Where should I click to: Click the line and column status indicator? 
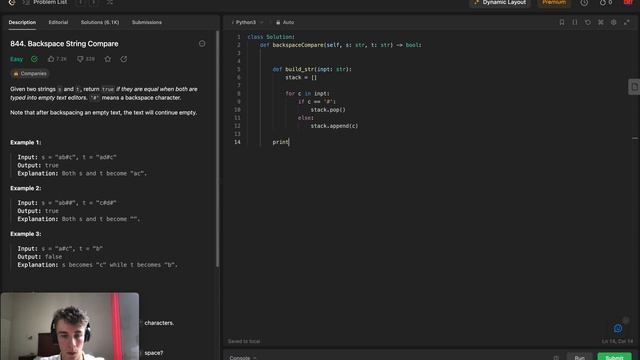[x=617, y=341]
